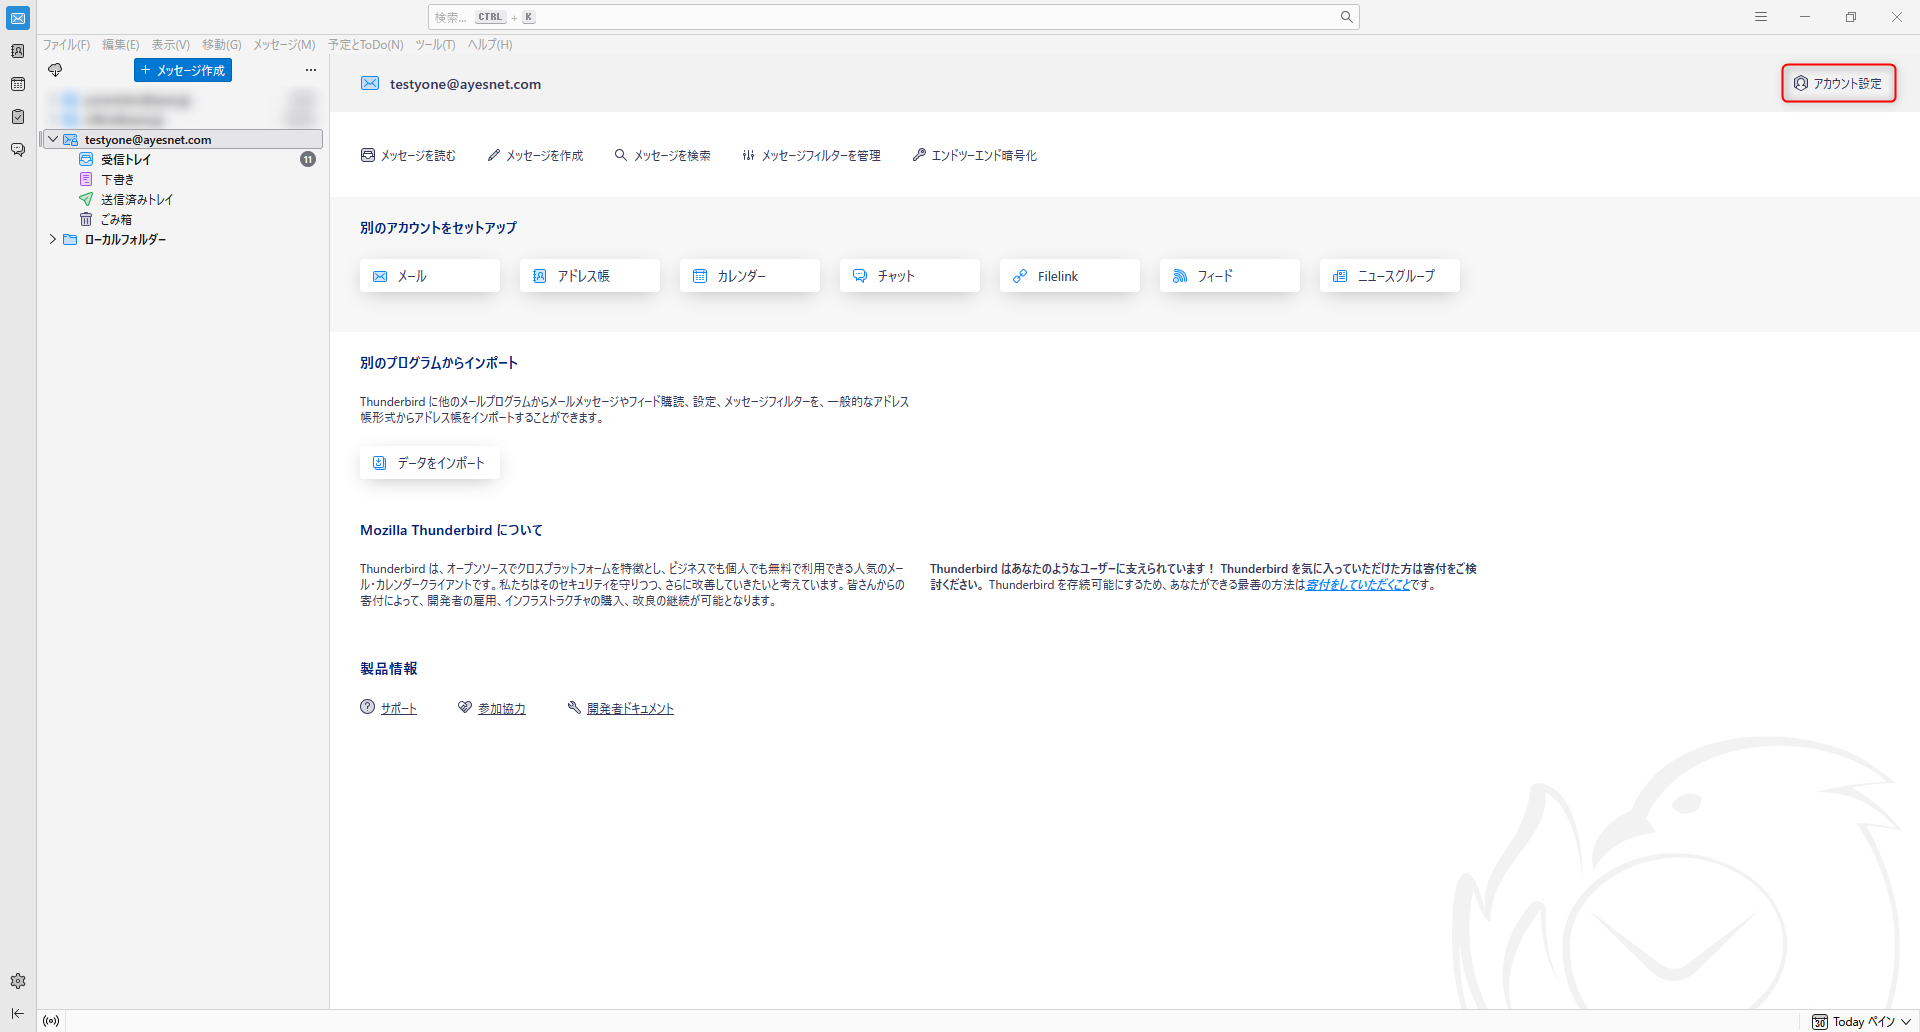Click the testyone@ayesnet.com header title

click(x=465, y=84)
